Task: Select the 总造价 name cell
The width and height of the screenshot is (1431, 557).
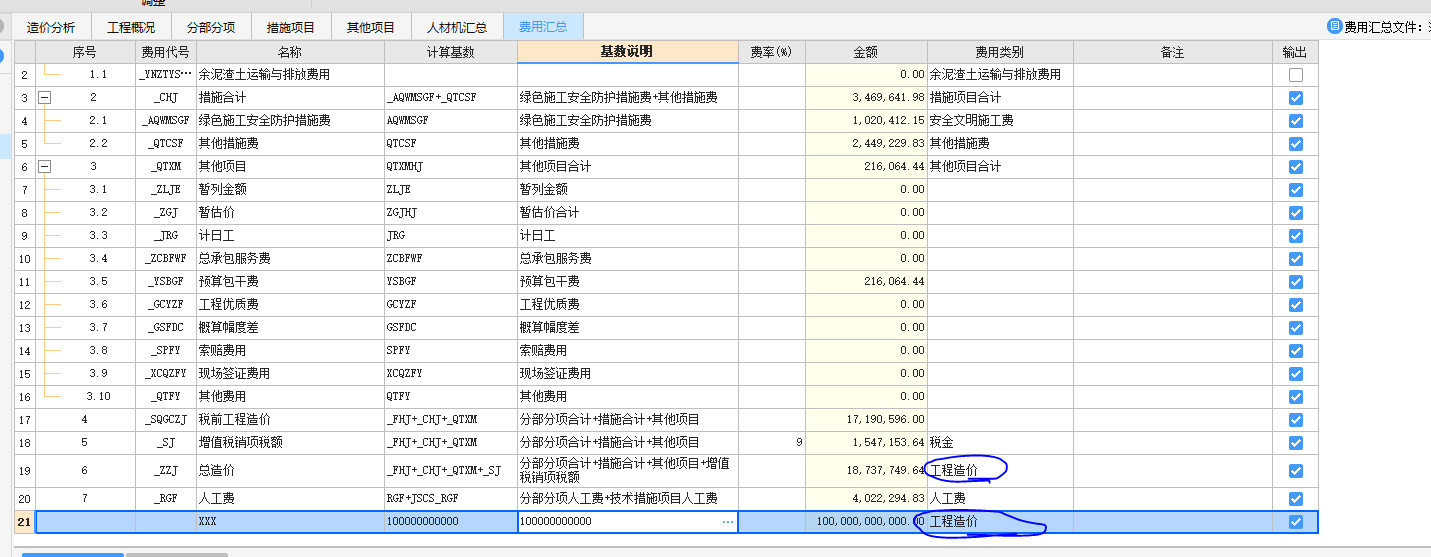Action: (290, 471)
